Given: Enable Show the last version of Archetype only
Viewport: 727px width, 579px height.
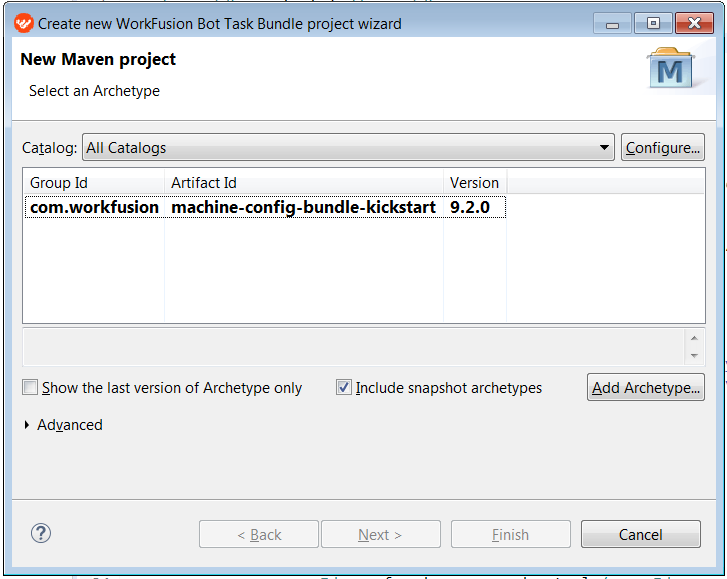Looking at the screenshot, I should 30,388.
